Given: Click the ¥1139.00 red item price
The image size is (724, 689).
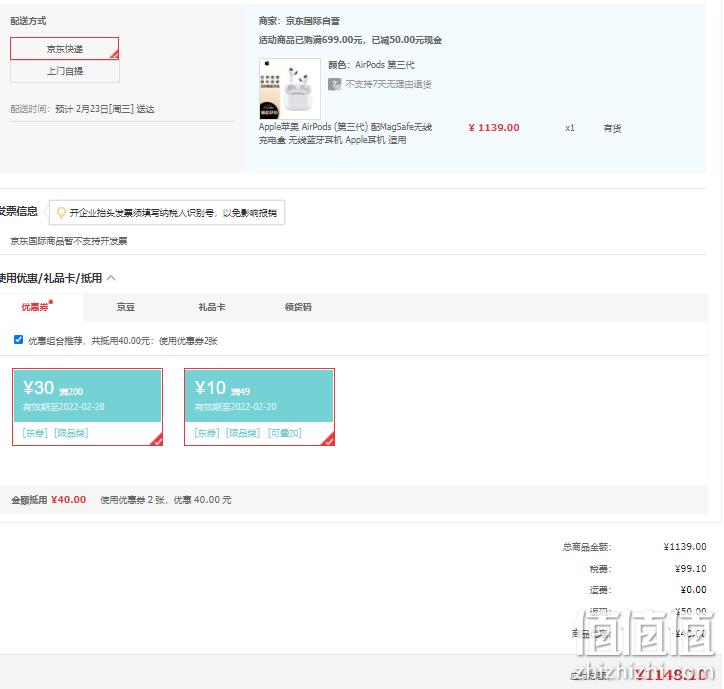Looking at the screenshot, I should (494, 127).
